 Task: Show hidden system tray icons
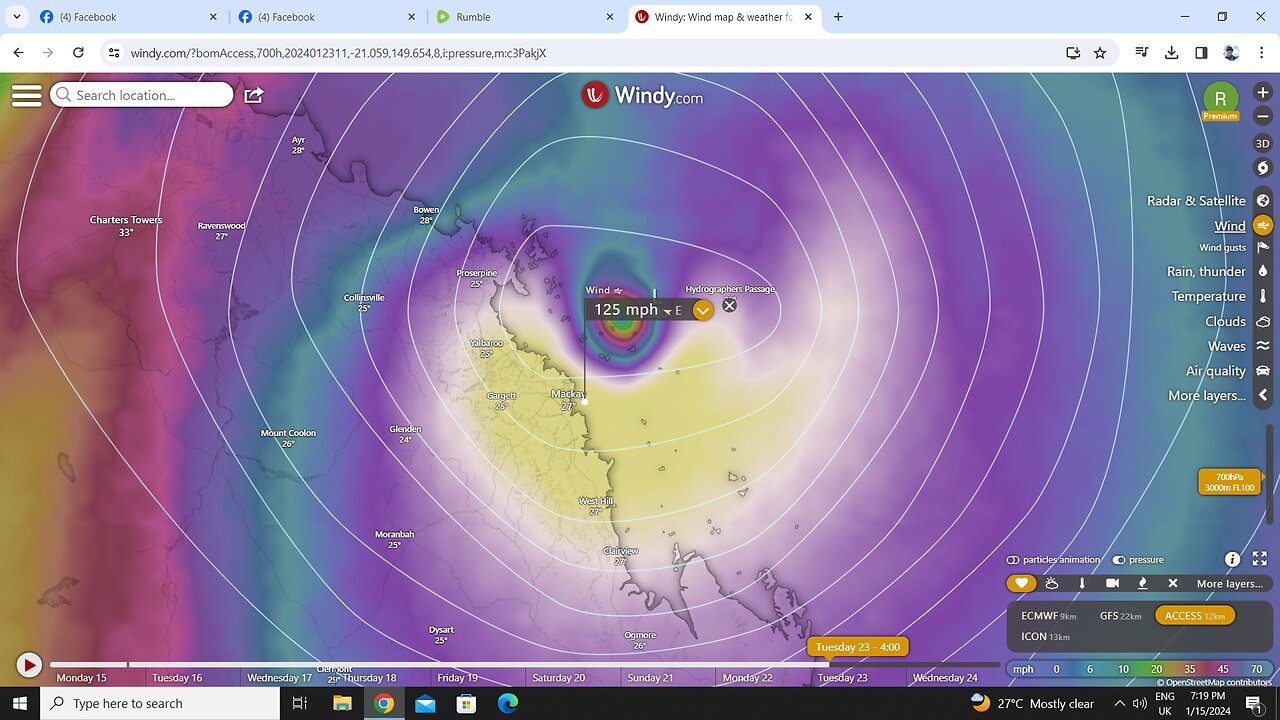[x=1119, y=703]
